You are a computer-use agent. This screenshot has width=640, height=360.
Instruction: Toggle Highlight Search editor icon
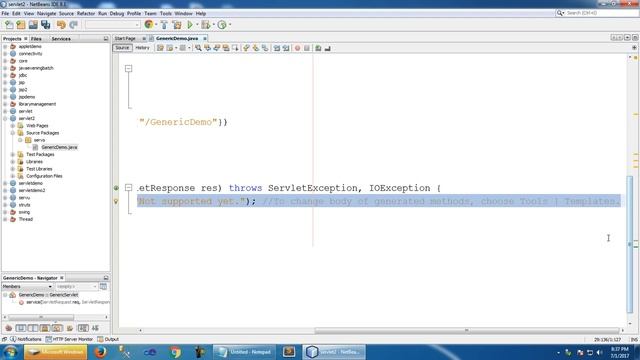click(x=226, y=48)
